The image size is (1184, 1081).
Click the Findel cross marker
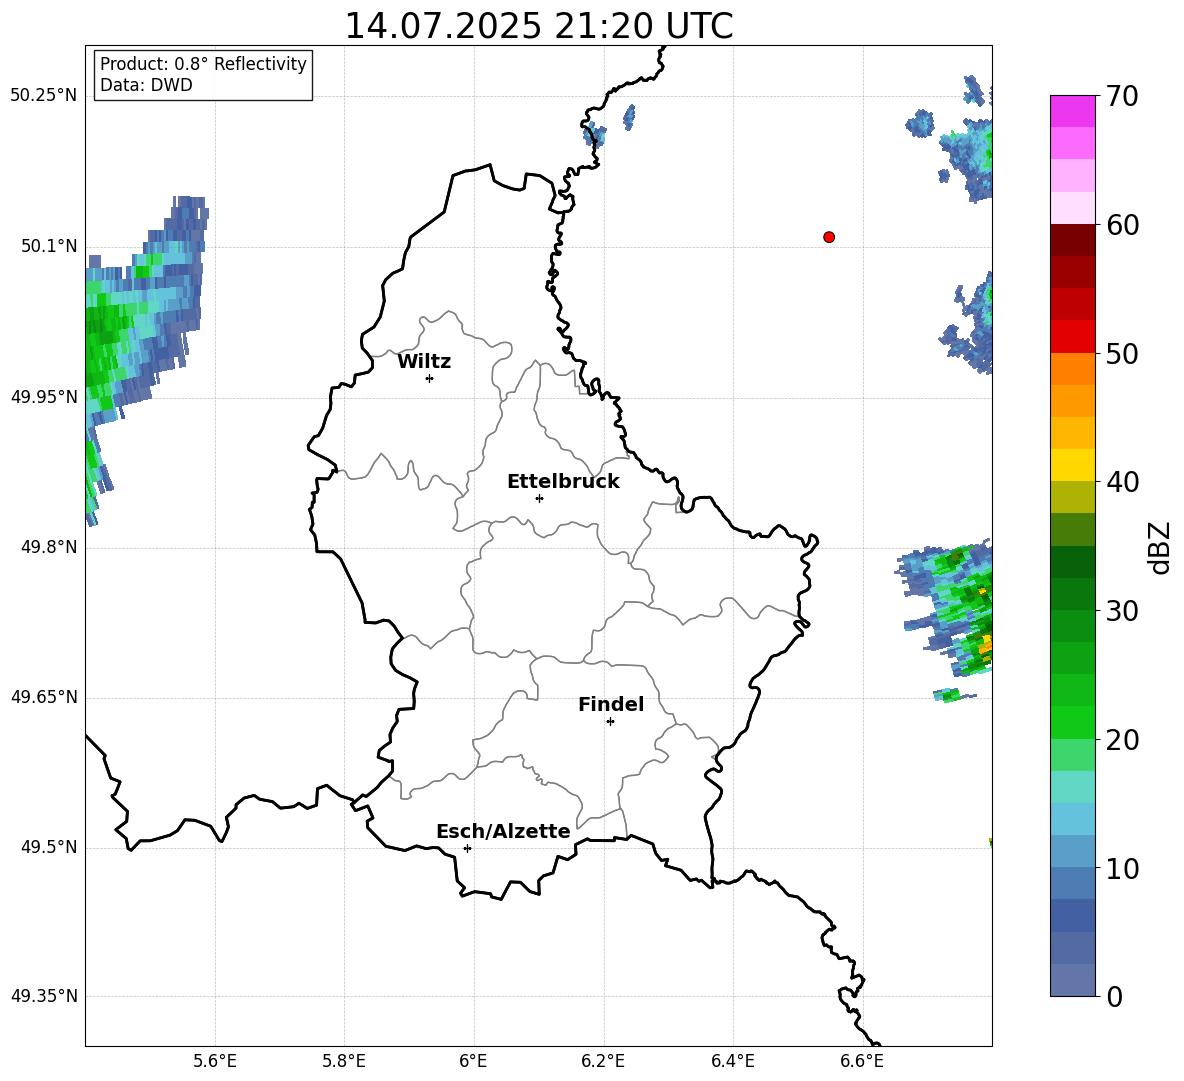click(610, 722)
